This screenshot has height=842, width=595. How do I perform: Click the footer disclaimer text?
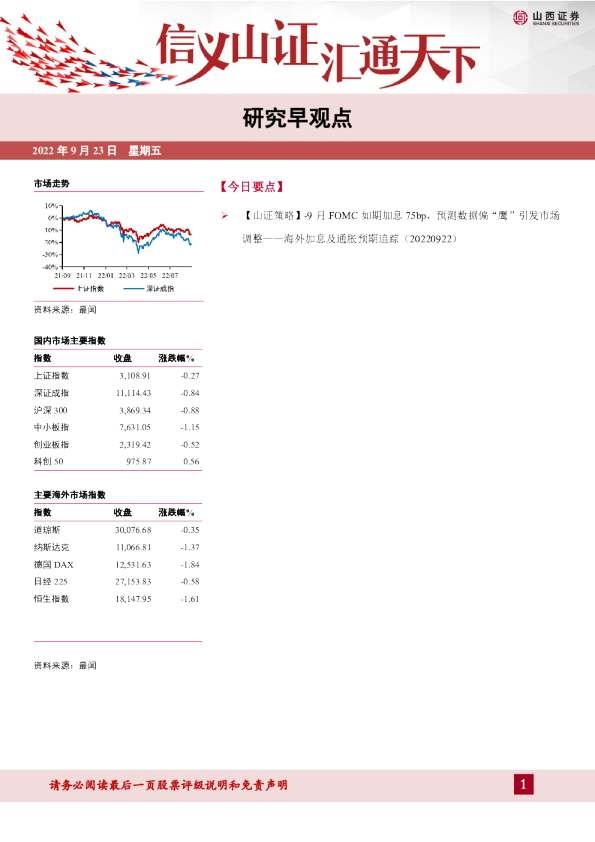click(168, 785)
